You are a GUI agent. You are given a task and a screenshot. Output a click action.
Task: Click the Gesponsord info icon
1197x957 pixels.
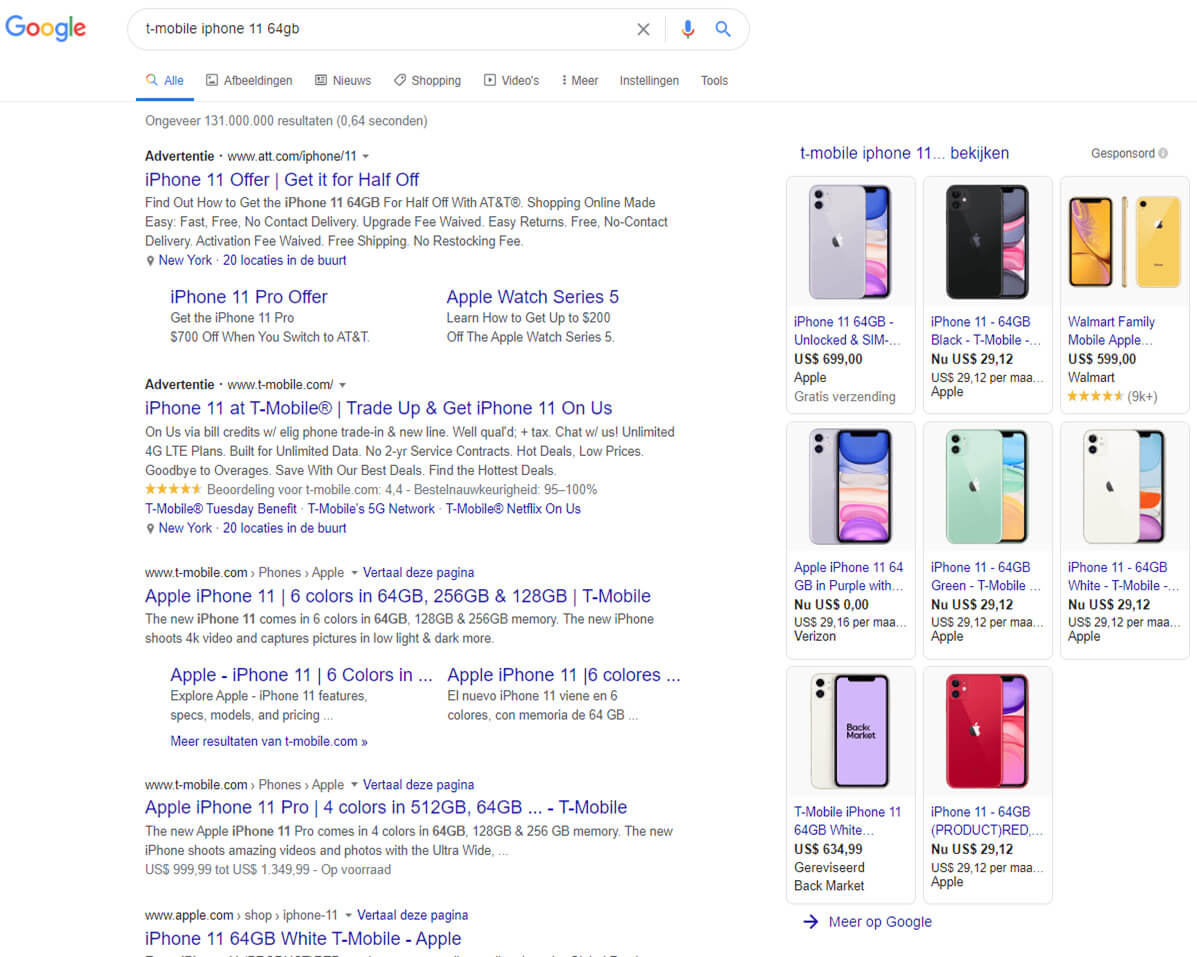(1163, 153)
